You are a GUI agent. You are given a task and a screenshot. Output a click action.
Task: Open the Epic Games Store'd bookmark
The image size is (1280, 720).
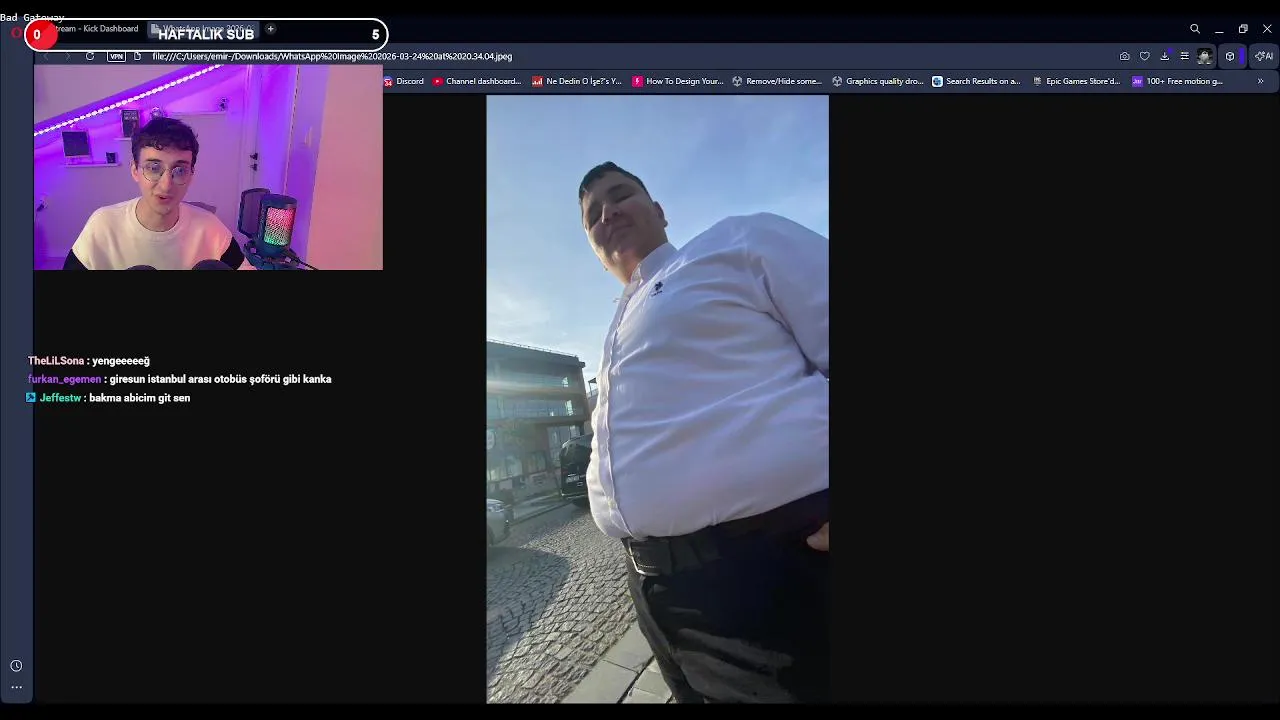[x=1077, y=81]
